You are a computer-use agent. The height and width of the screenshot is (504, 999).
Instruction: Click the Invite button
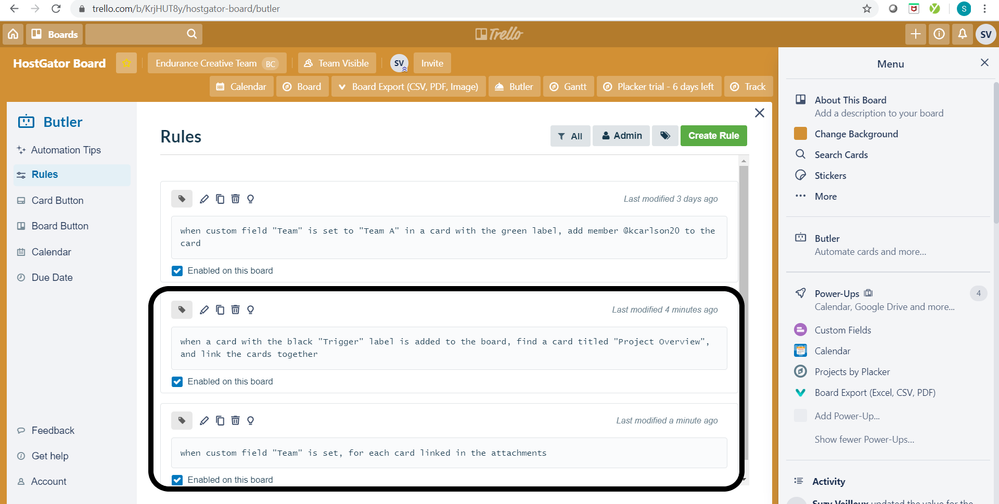tap(432, 63)
